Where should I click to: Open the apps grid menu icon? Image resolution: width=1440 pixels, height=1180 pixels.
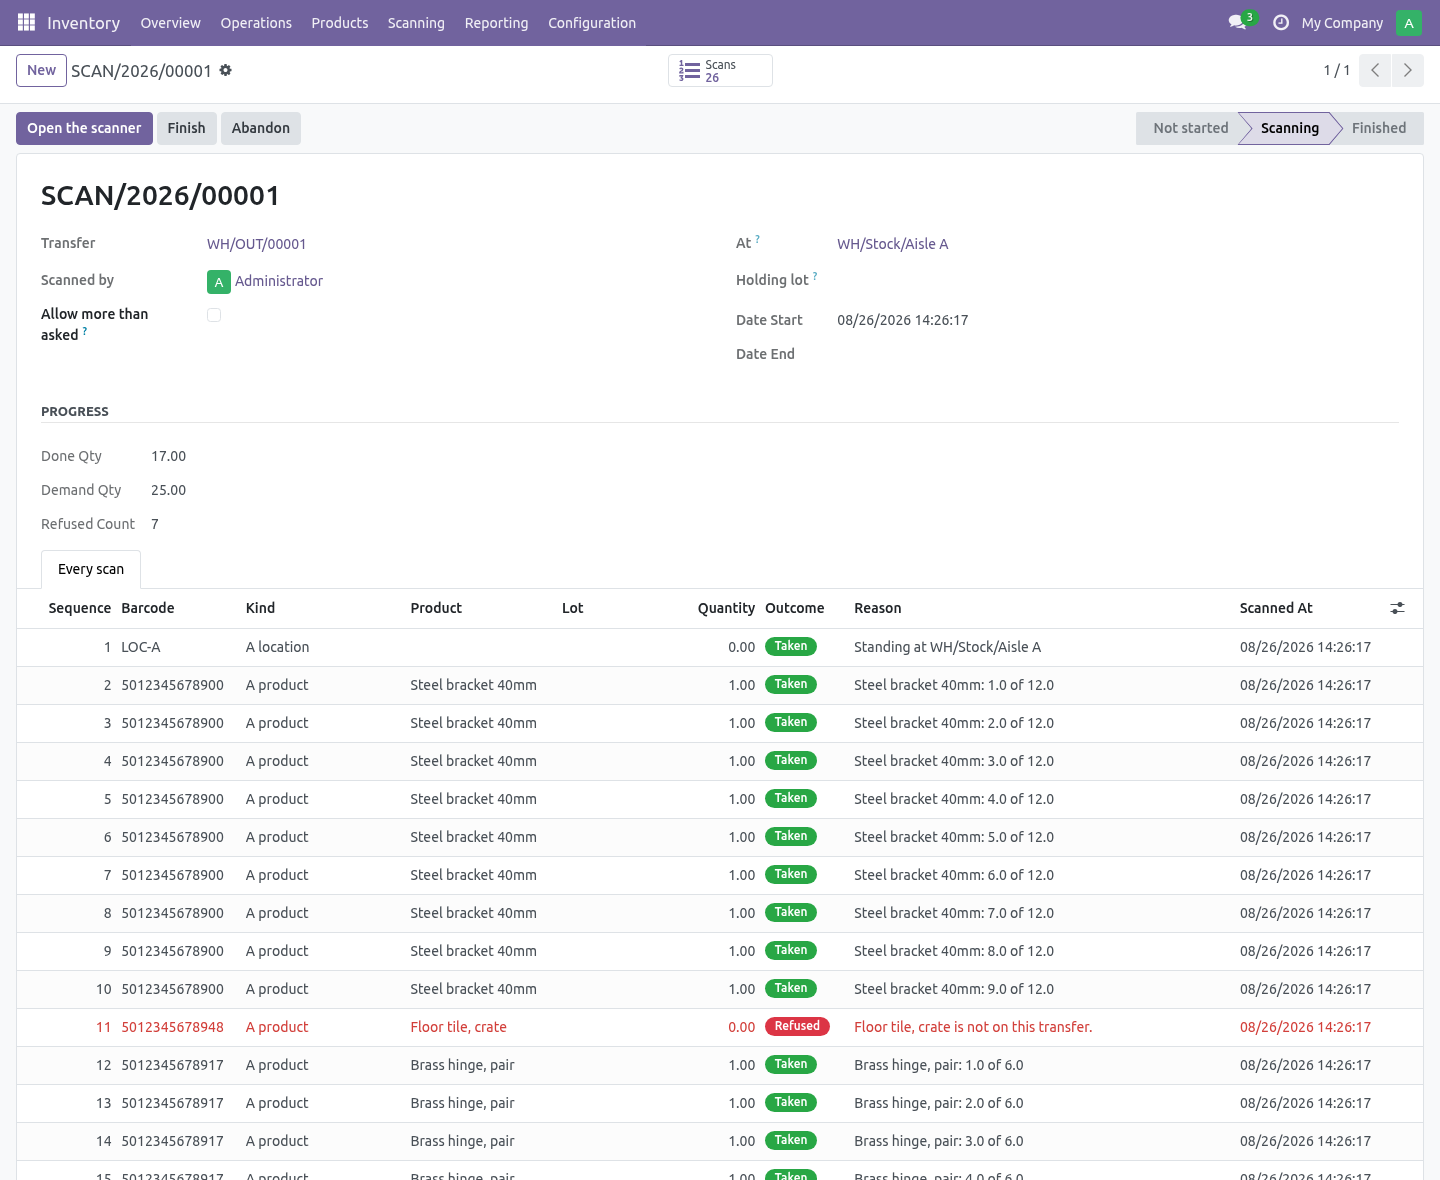click(26, 22)
